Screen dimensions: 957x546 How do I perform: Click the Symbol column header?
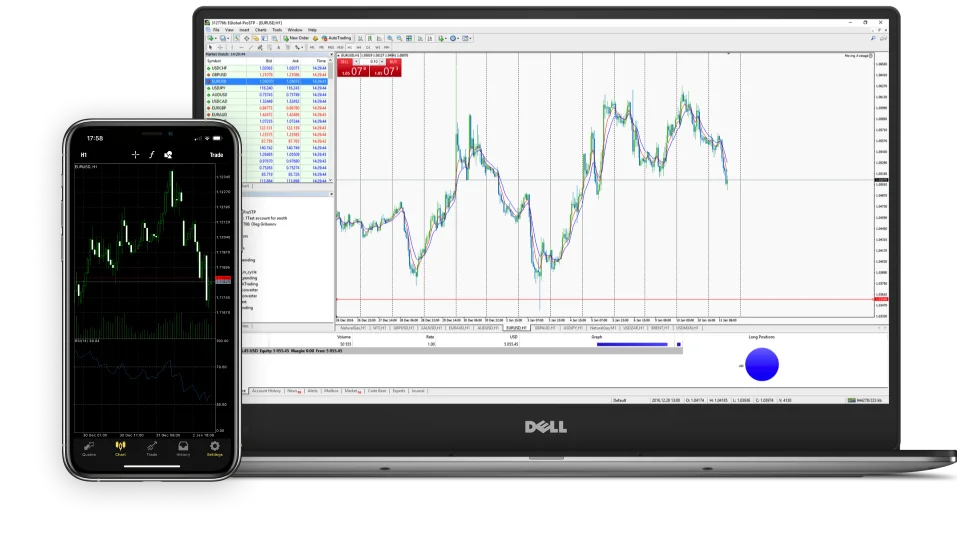[x=214, y=61]
